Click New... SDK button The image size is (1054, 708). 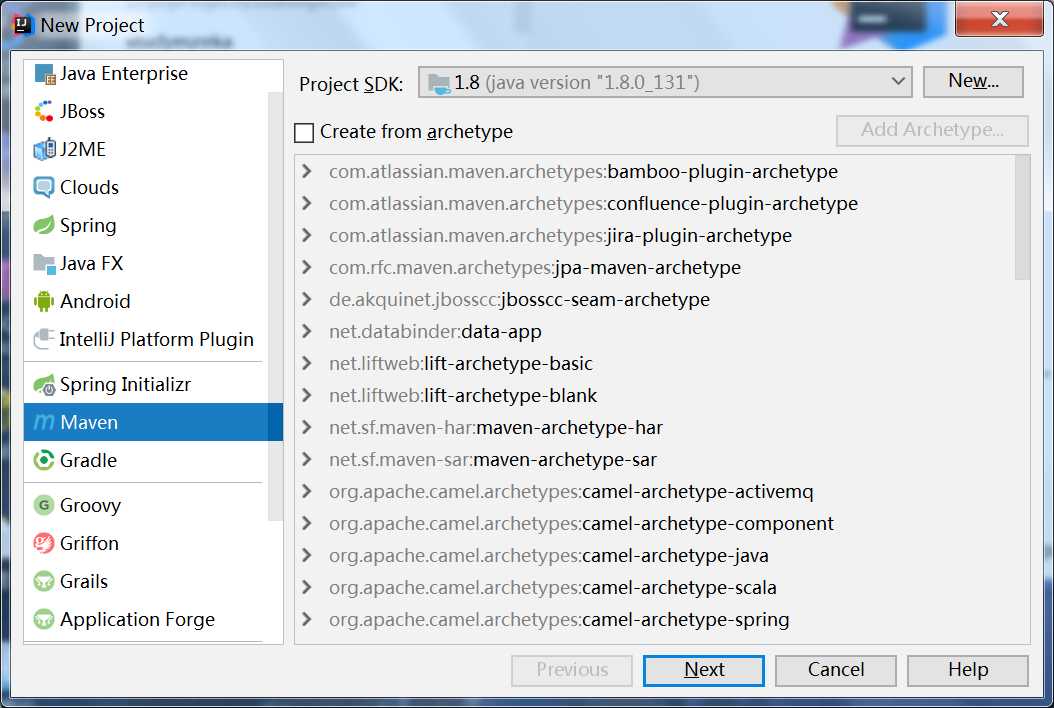(973, 82)
